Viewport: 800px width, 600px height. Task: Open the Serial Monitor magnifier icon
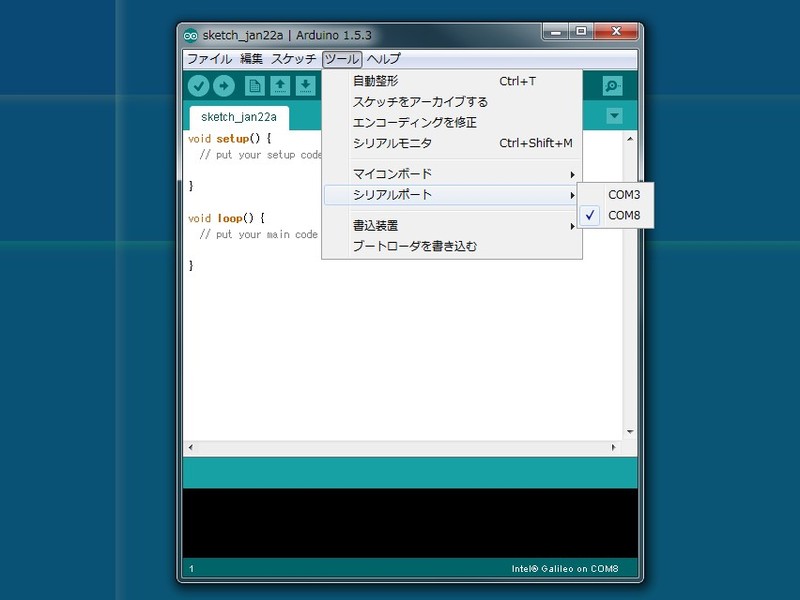[x=612, y=86]
